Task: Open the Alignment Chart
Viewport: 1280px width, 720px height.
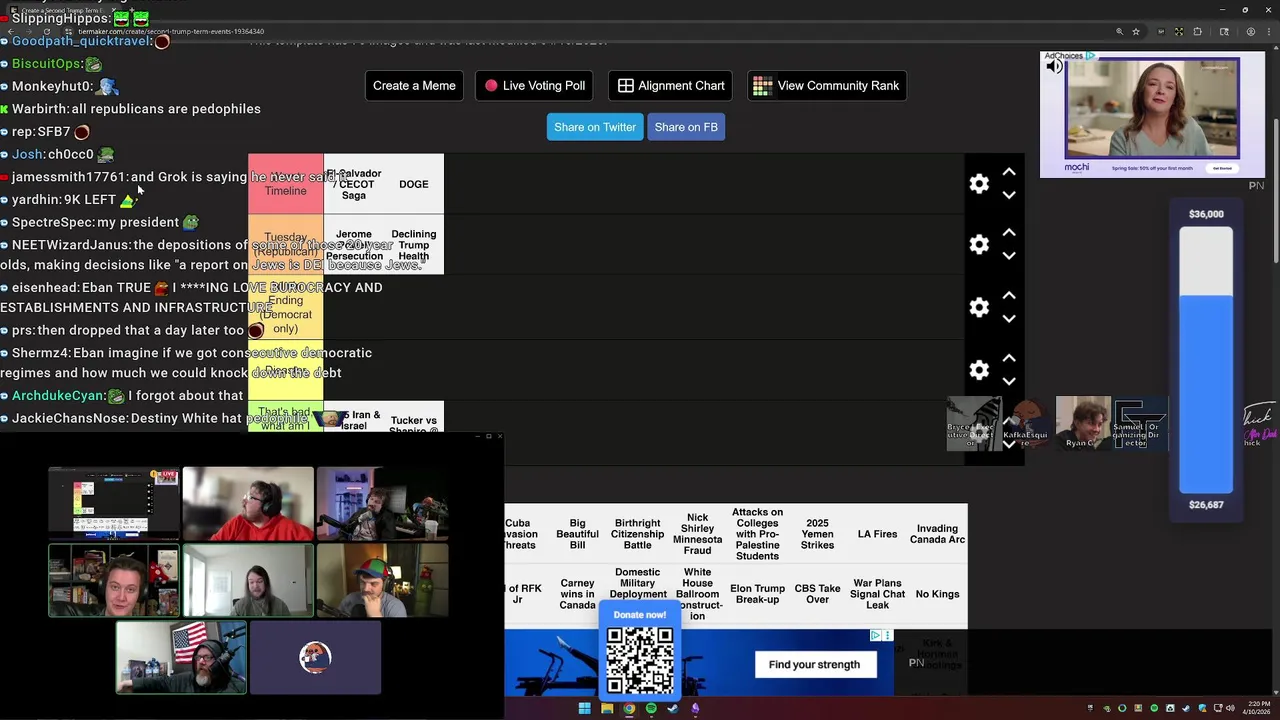Action: 671,86
